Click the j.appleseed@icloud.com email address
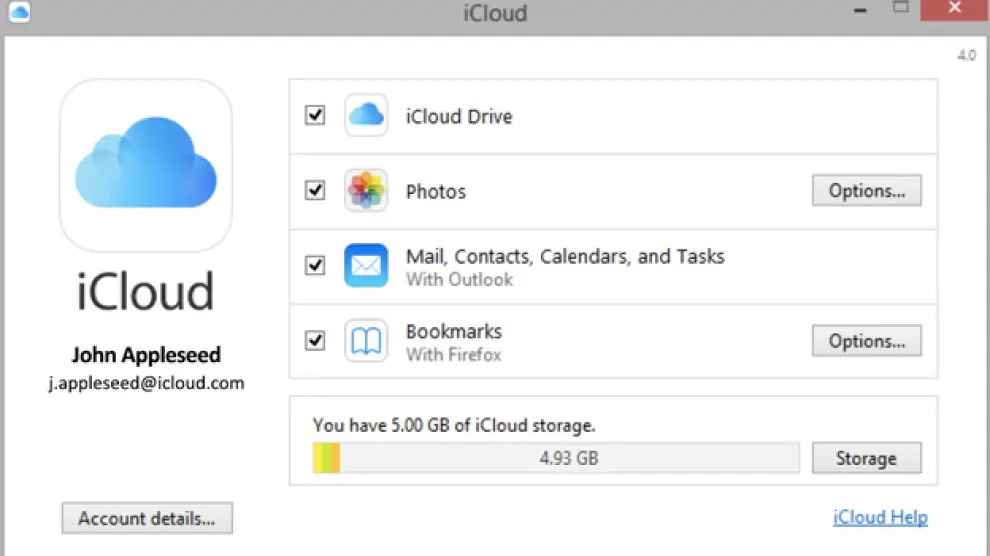The width and height of the screenshot is (990, 556). (x=146, y=383)
